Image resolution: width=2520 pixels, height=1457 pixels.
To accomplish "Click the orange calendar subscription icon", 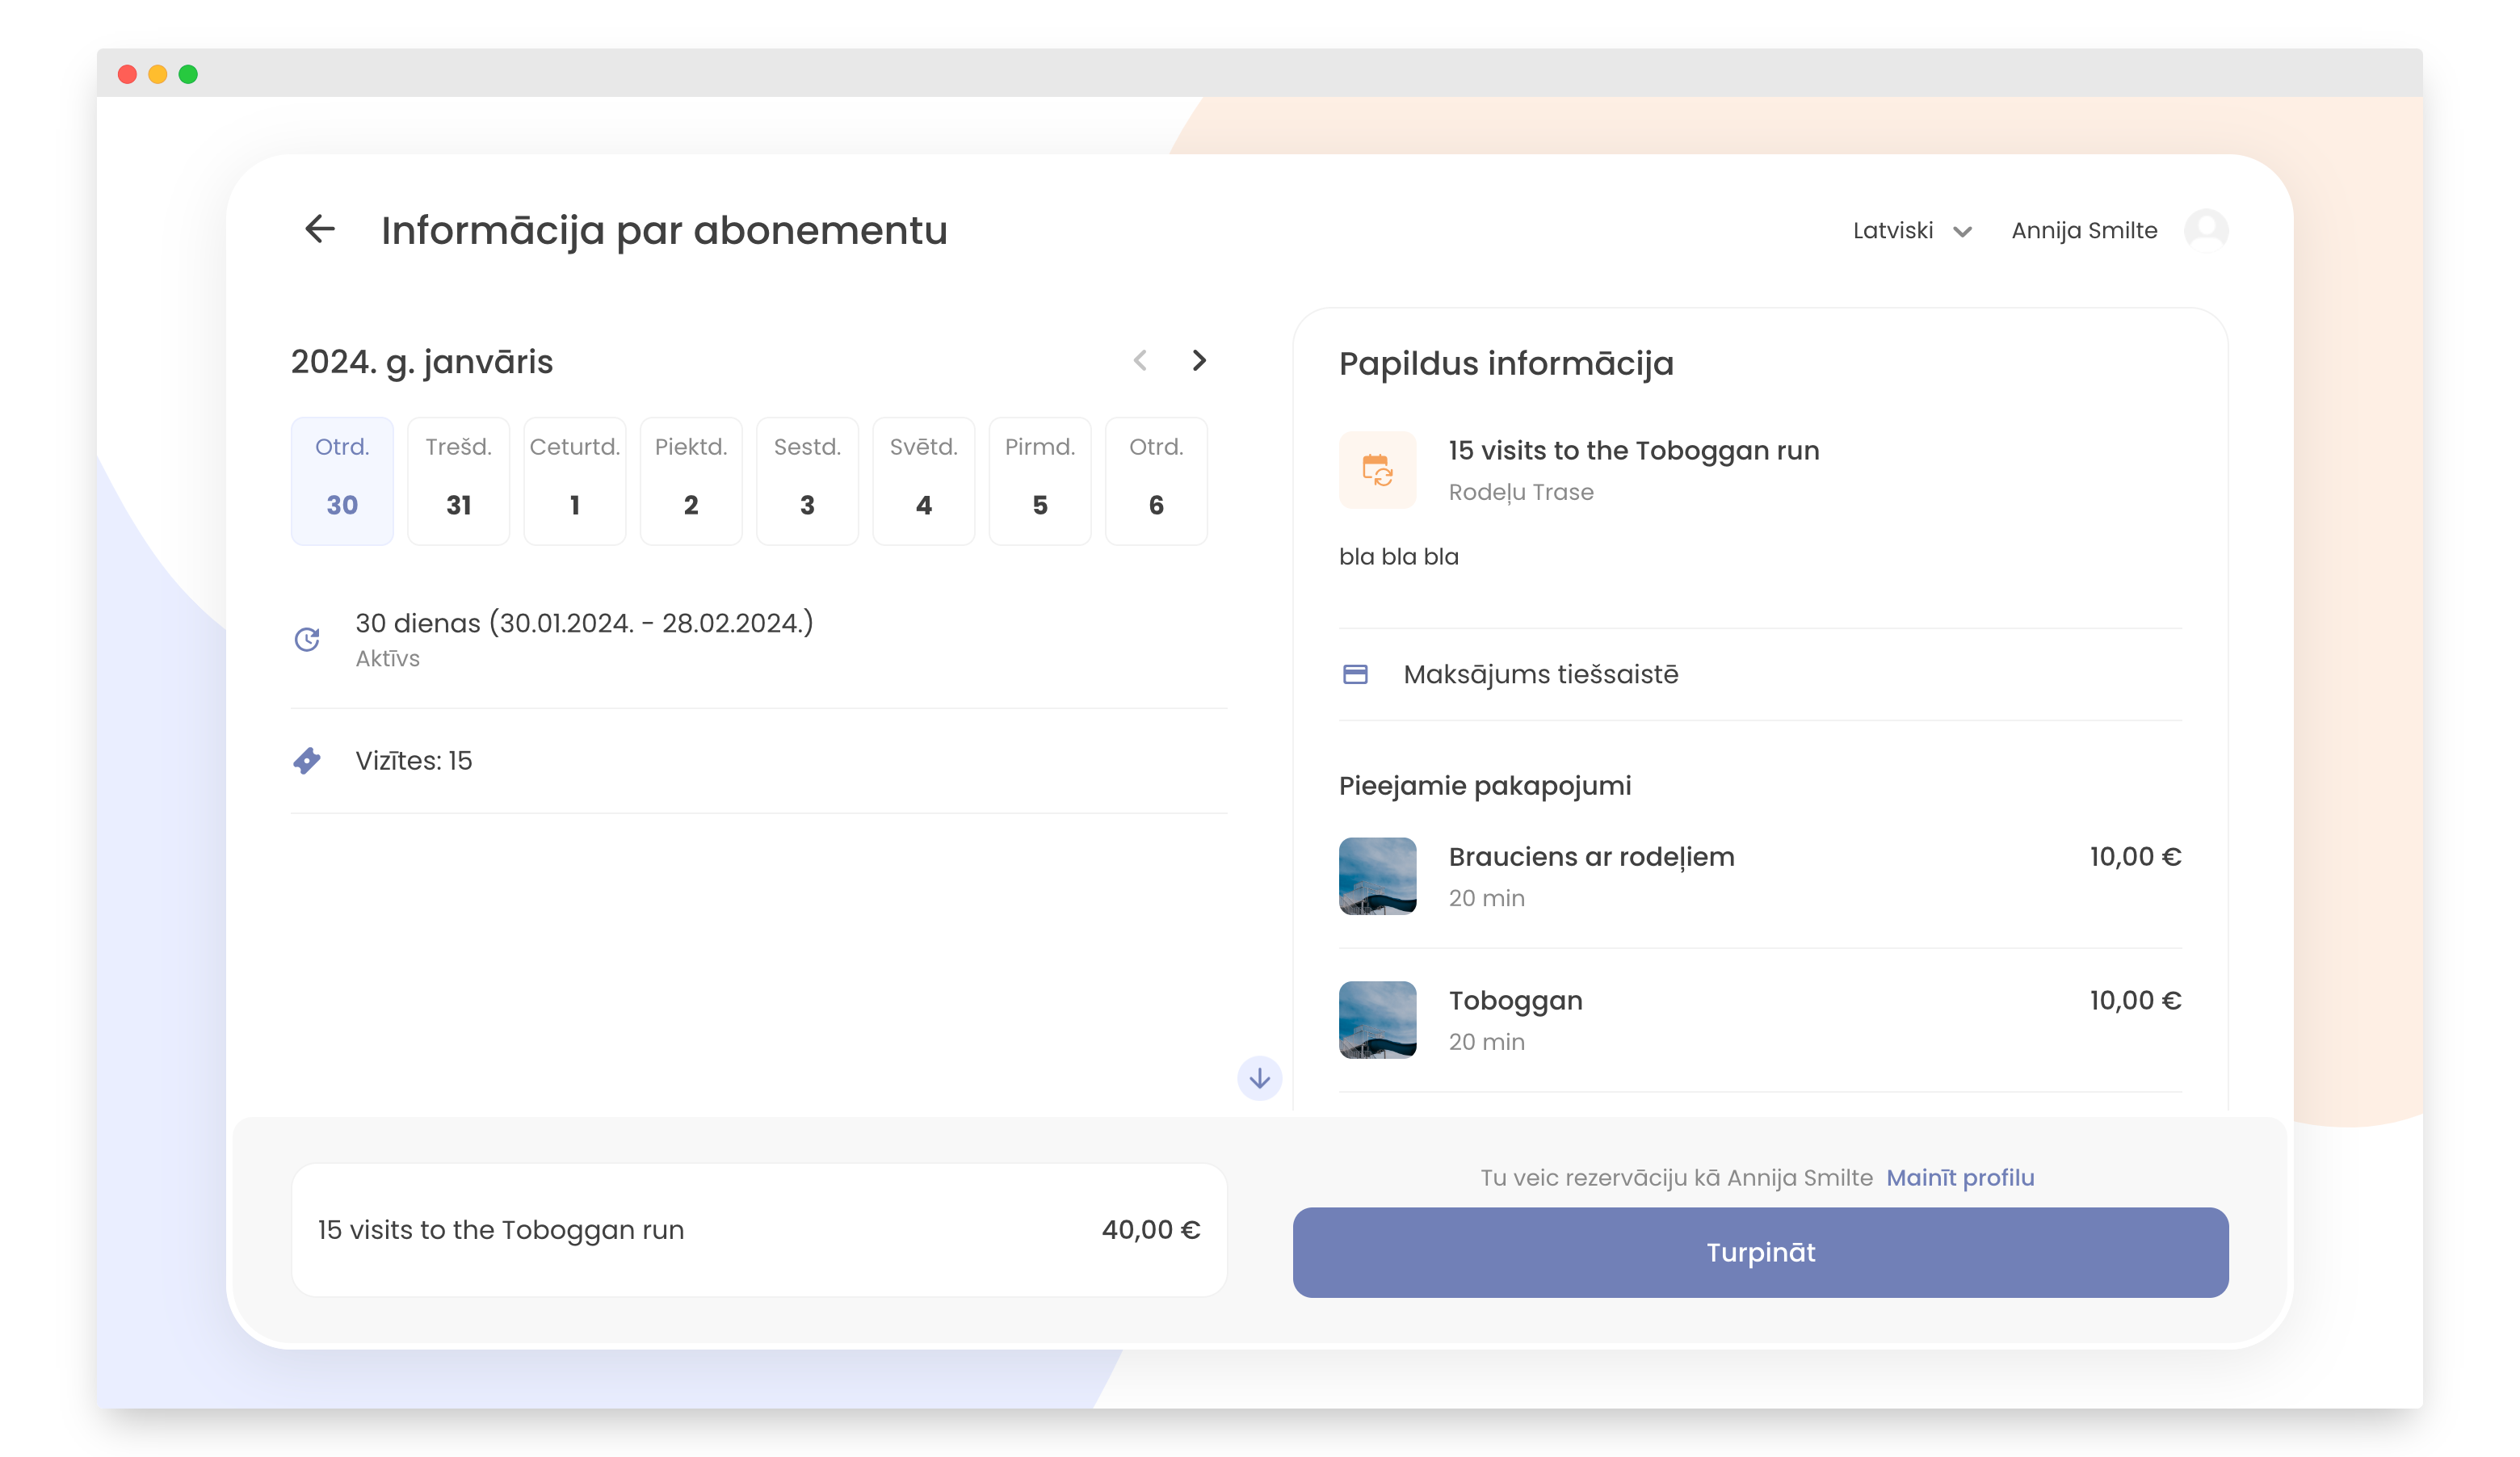I will coord(1377,470).
